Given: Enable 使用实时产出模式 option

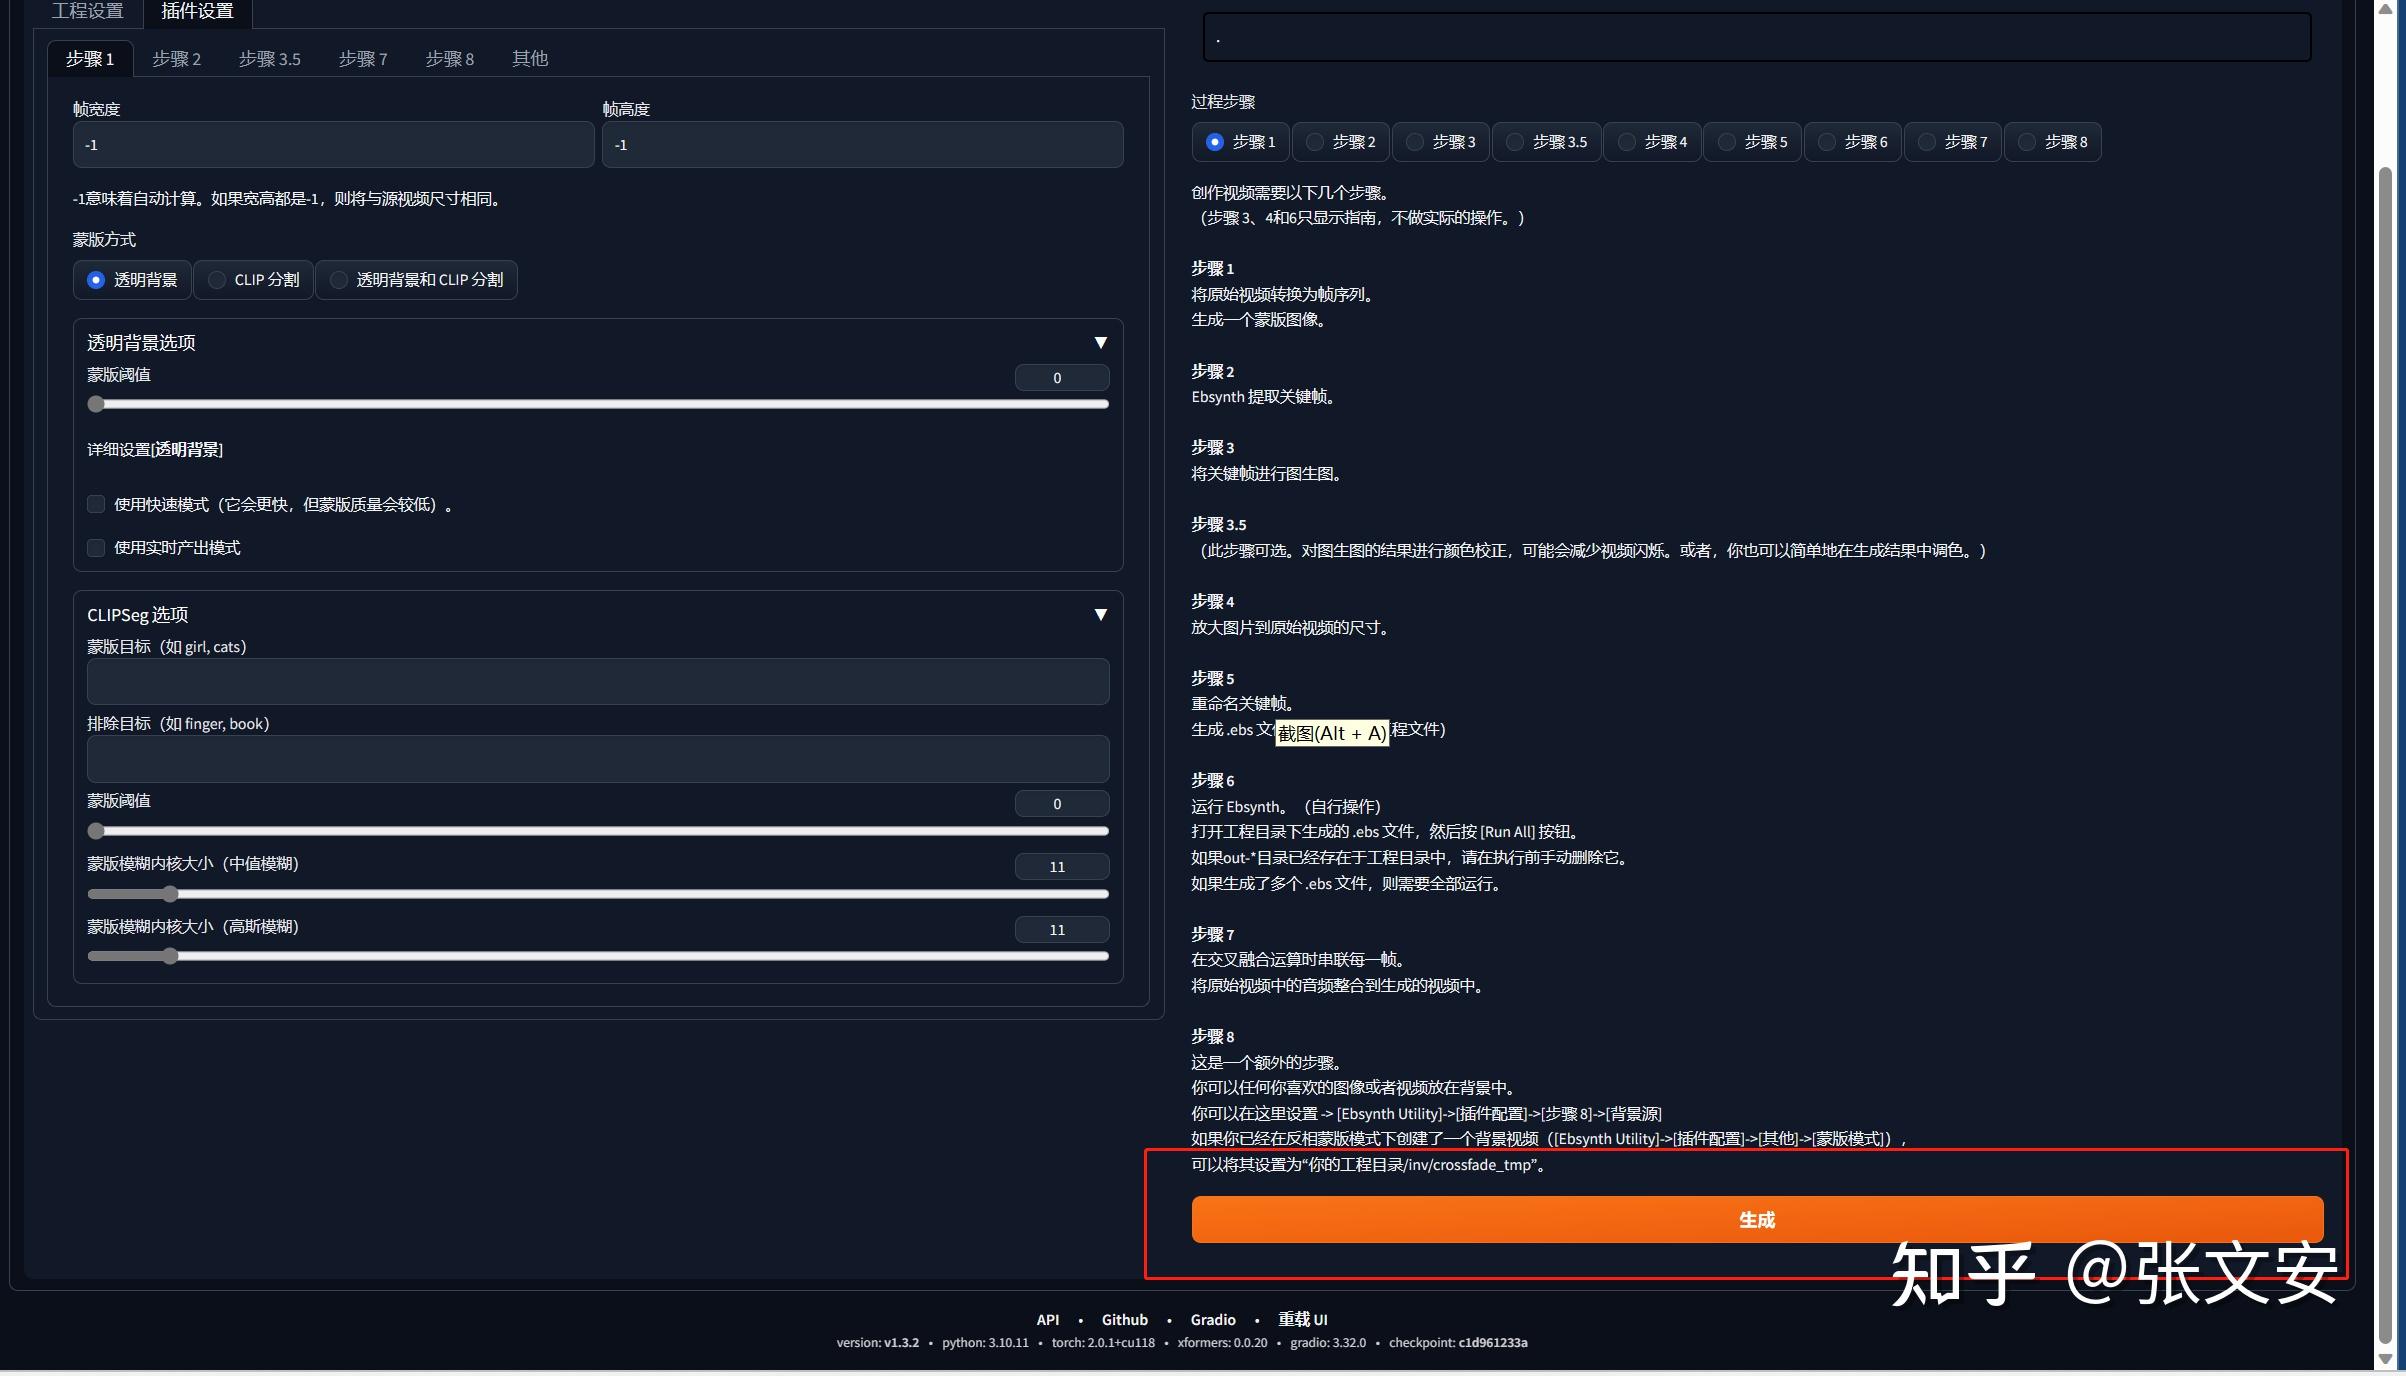Looking at the screenshot, I should (96, 548).
